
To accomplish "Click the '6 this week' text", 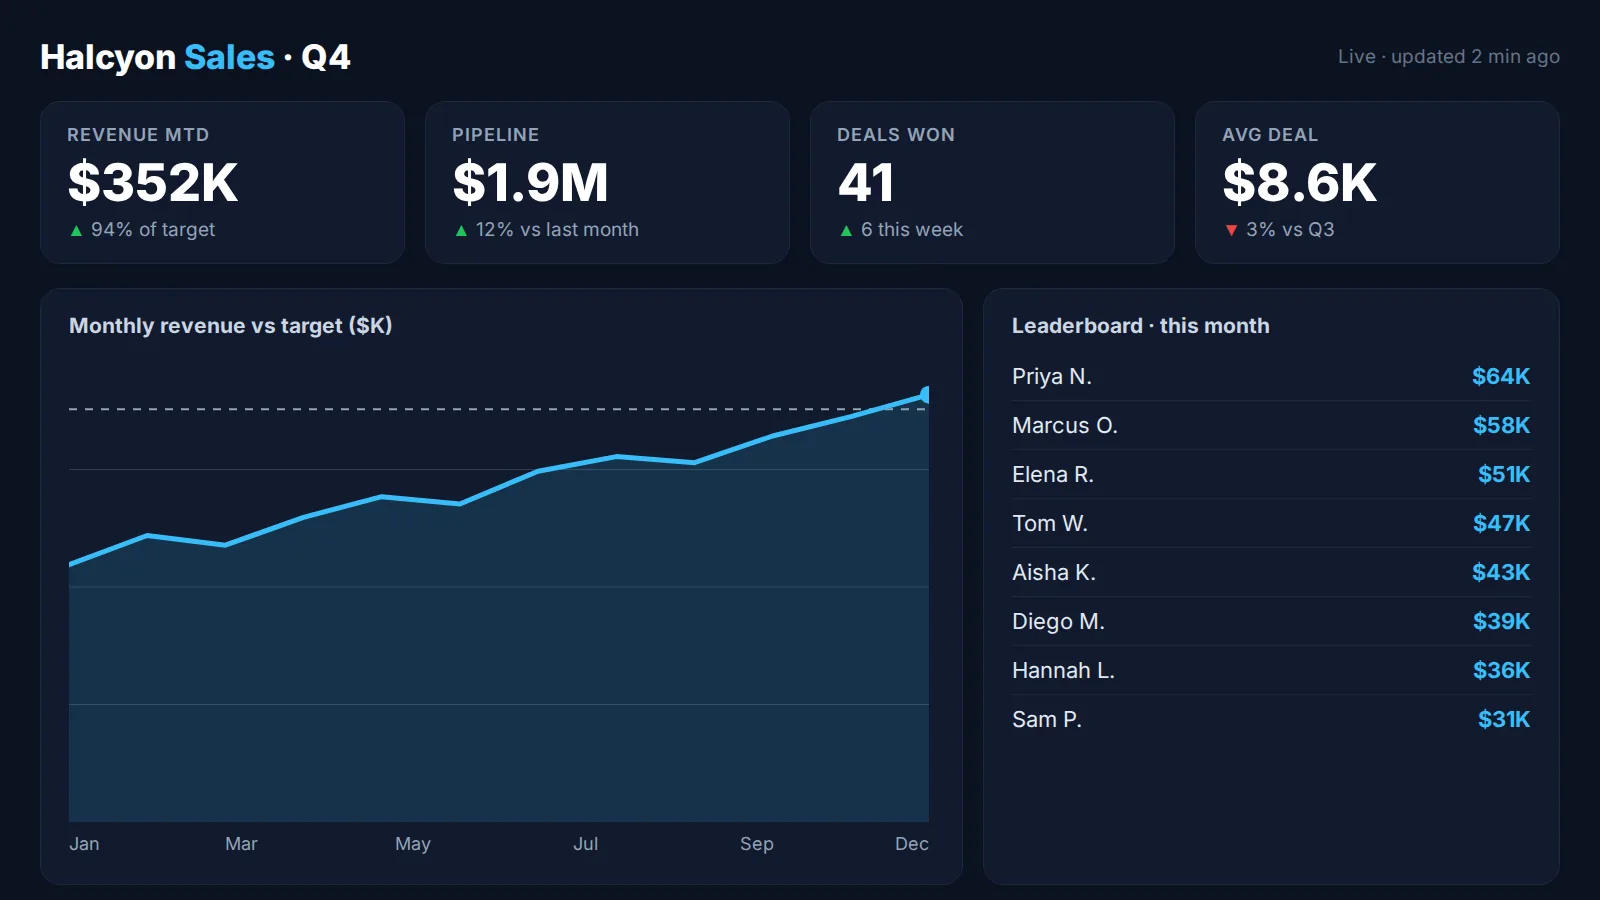I will tap(912, 230).
